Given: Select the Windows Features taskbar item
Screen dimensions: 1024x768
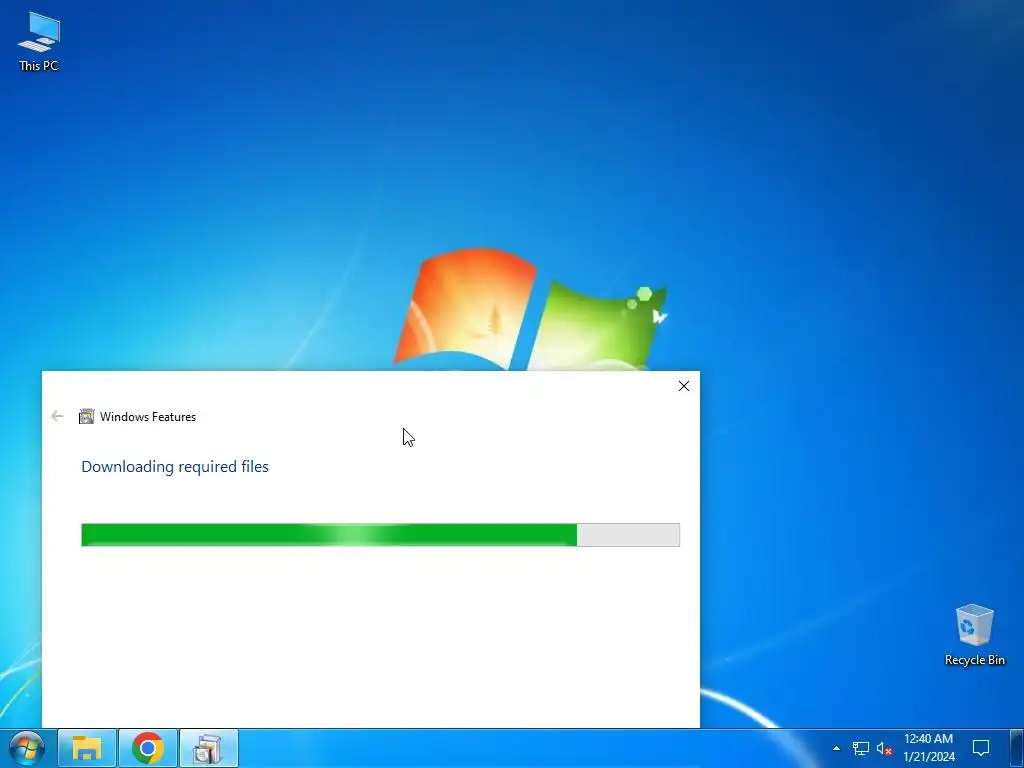Looking at the screenshot, I should [208, 748].
